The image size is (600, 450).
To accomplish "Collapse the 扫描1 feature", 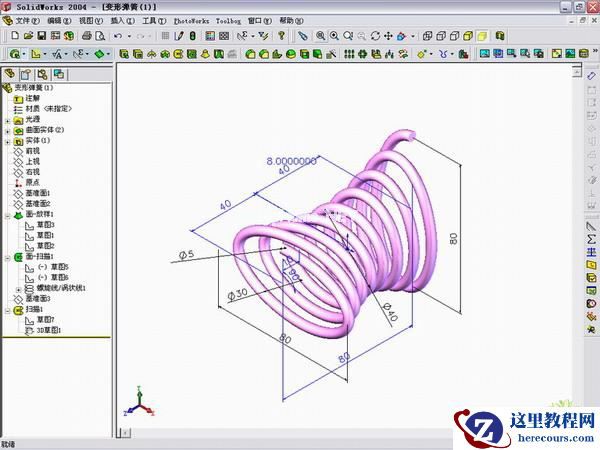I will point(7,310).
